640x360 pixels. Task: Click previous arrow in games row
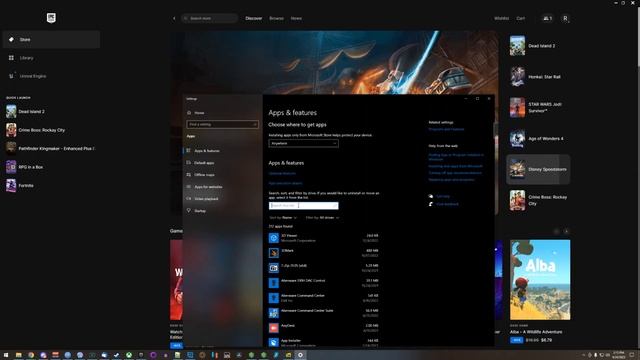coord(556,231)
